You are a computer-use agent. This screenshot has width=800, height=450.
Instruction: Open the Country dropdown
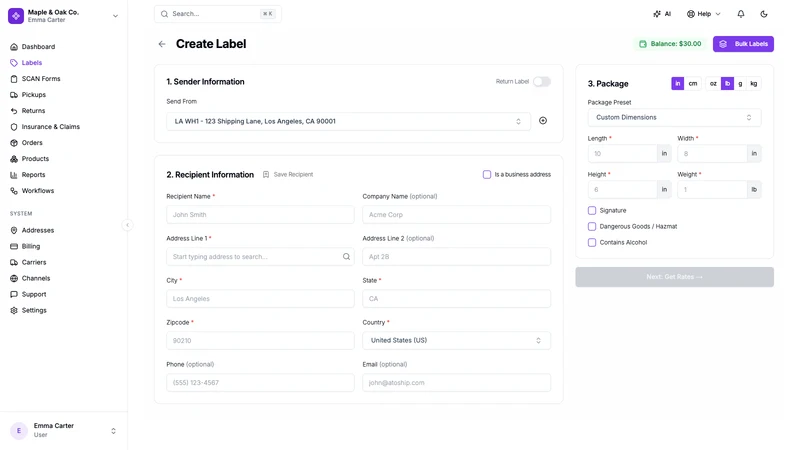(x=457, y=340)
